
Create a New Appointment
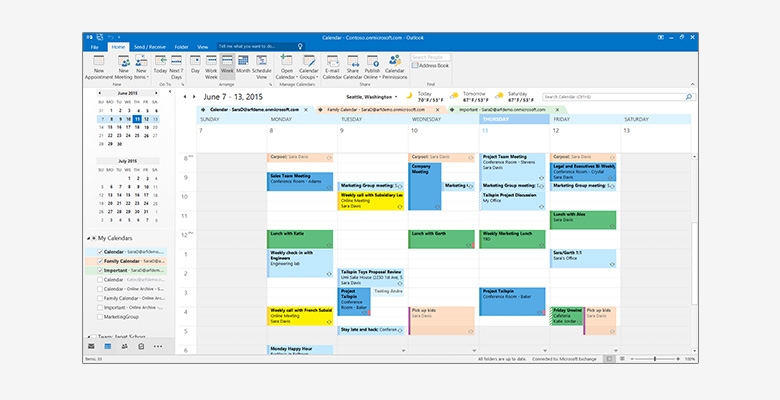[98, 67]
